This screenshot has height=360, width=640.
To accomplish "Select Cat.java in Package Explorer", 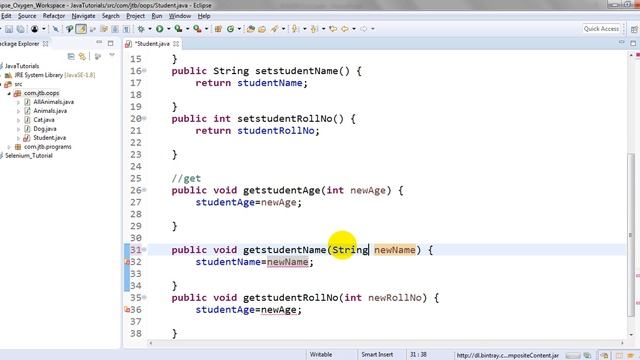I will coord(44,120).
